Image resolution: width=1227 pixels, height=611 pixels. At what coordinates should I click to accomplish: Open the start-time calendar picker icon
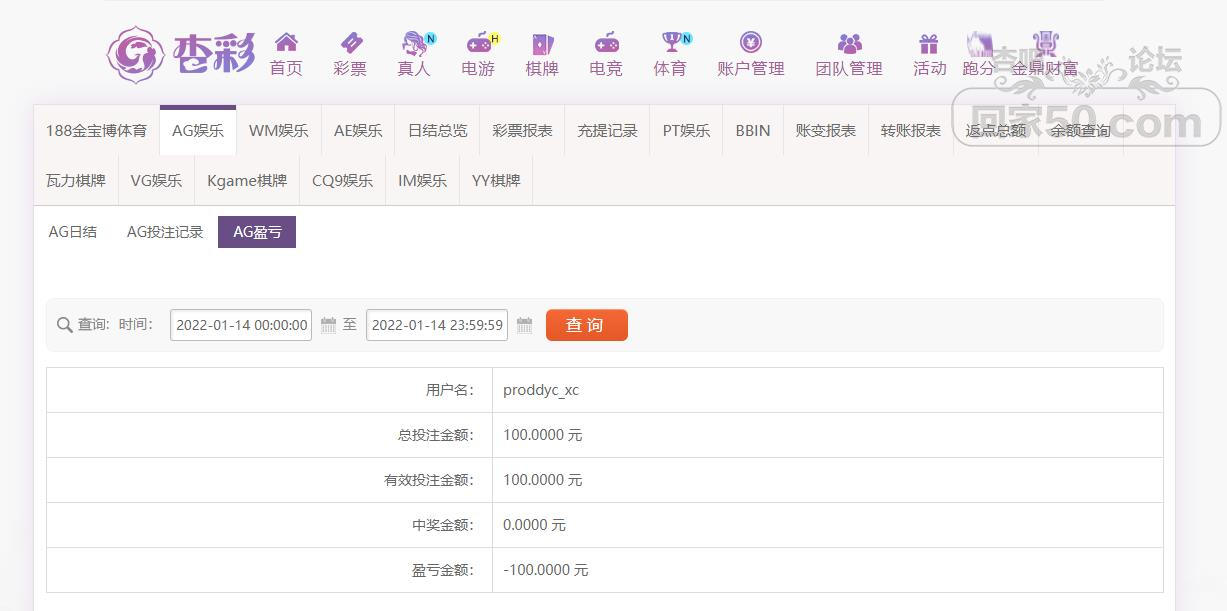point(328,325)
